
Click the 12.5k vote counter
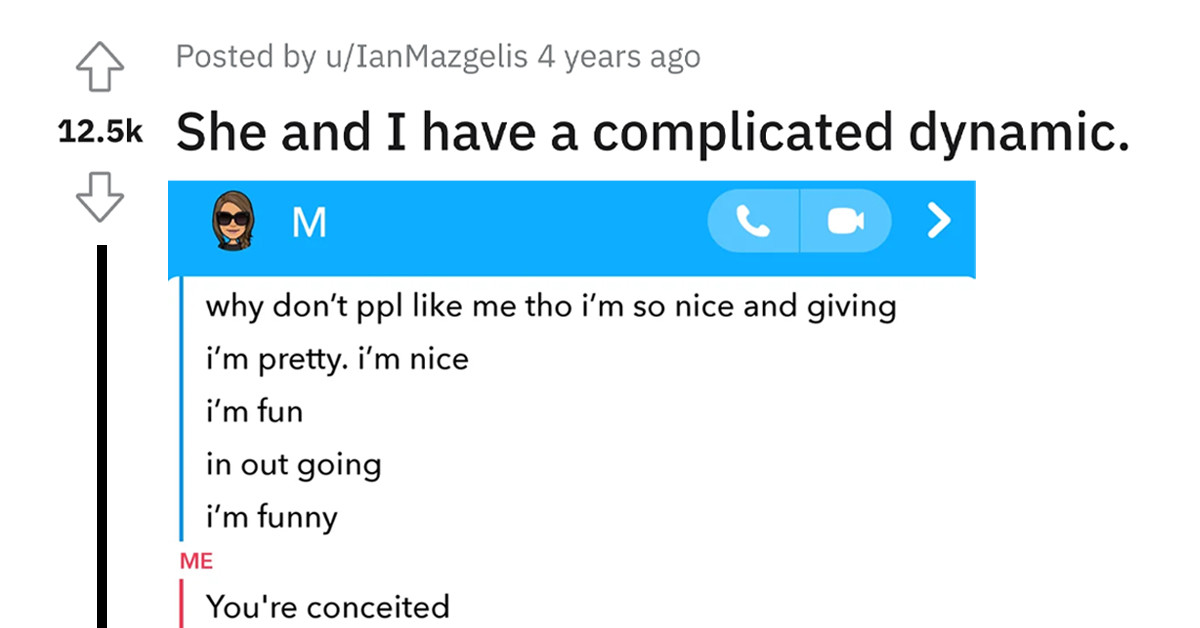click(x=100, y=129)
